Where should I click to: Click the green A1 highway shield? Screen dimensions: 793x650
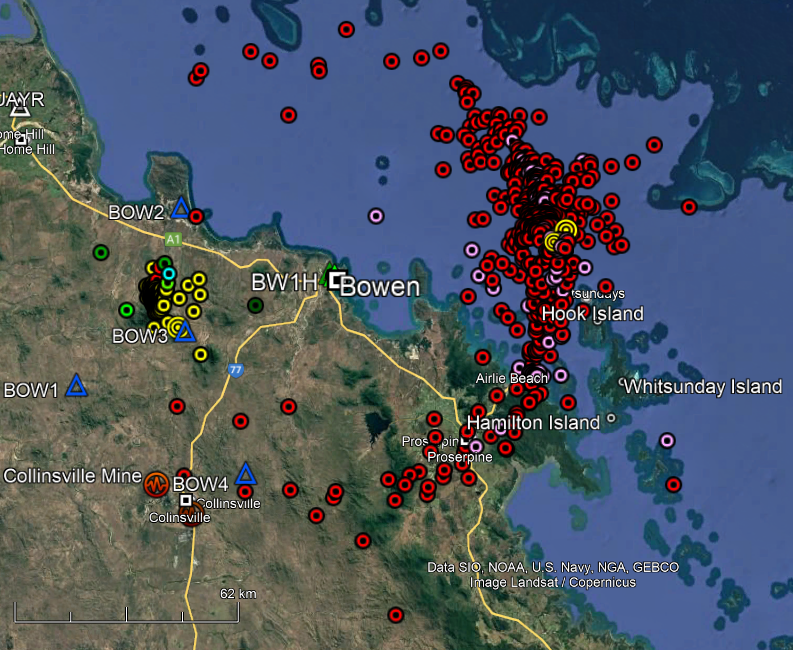click(x=174, y=240)
